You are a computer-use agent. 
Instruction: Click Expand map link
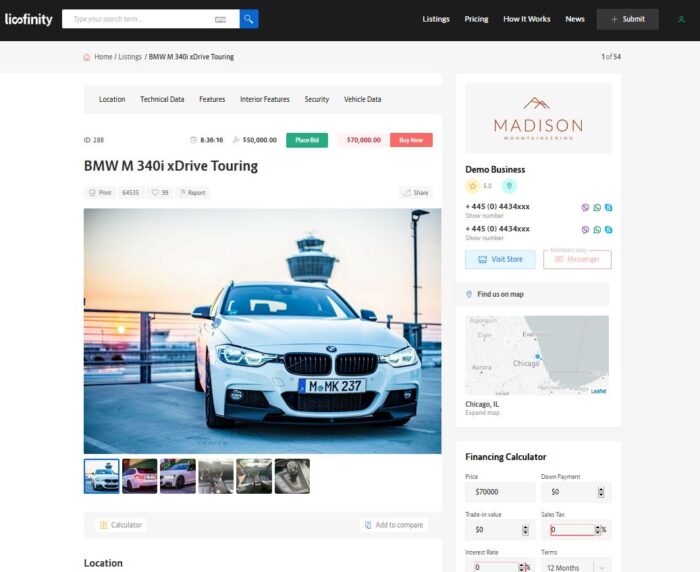tap(482, 413)
